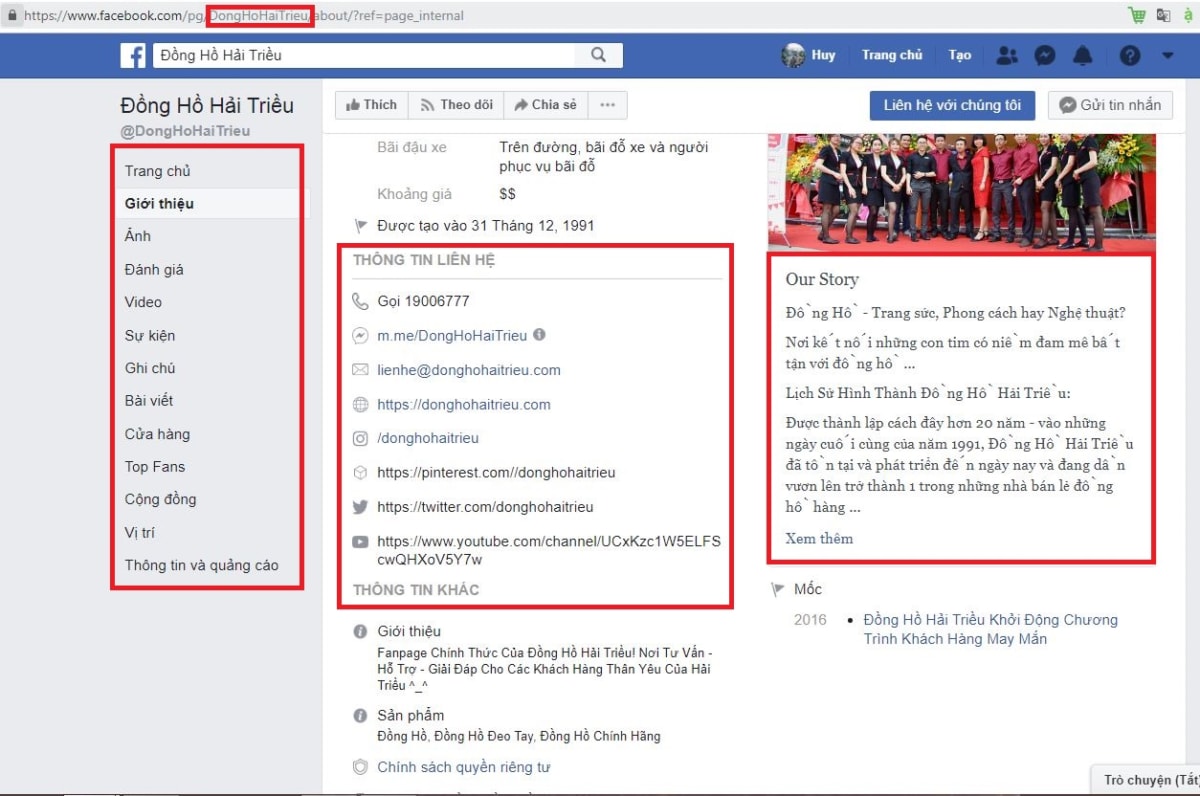The image size is (1200, 796).
Task: Click Tạo in the top bar
Action: tap(960, 55)
